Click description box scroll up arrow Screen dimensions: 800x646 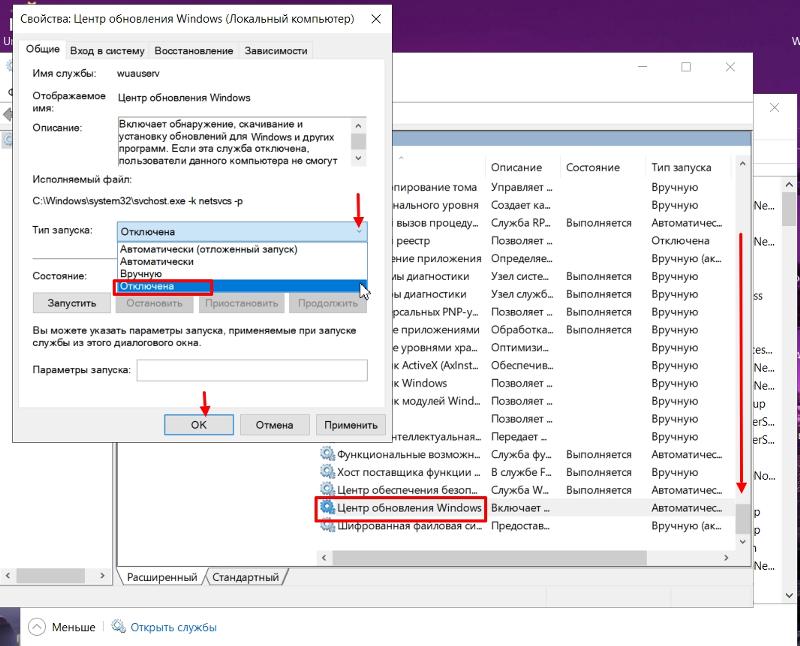(359, 125)
